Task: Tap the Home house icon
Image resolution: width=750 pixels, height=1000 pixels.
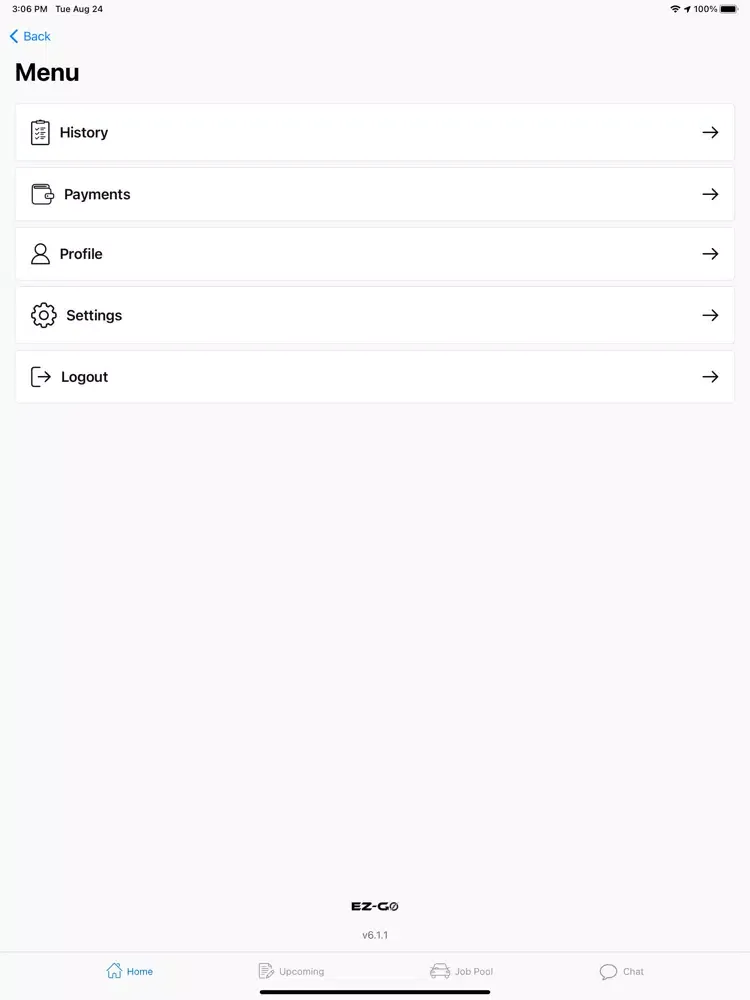Action: pyautogui.click(x=114, y=971)
